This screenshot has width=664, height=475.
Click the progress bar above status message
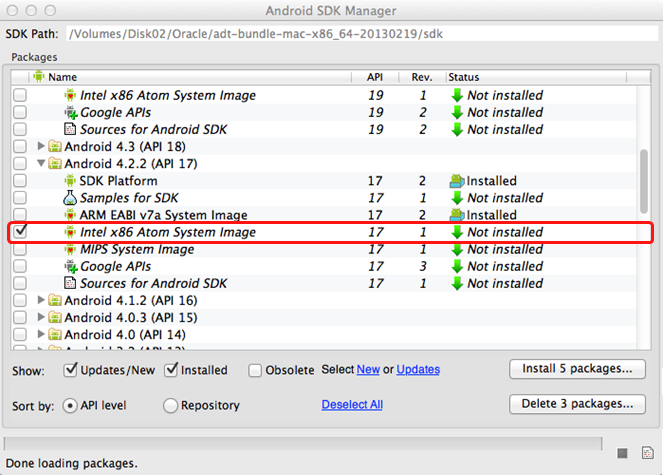point(303,444)
